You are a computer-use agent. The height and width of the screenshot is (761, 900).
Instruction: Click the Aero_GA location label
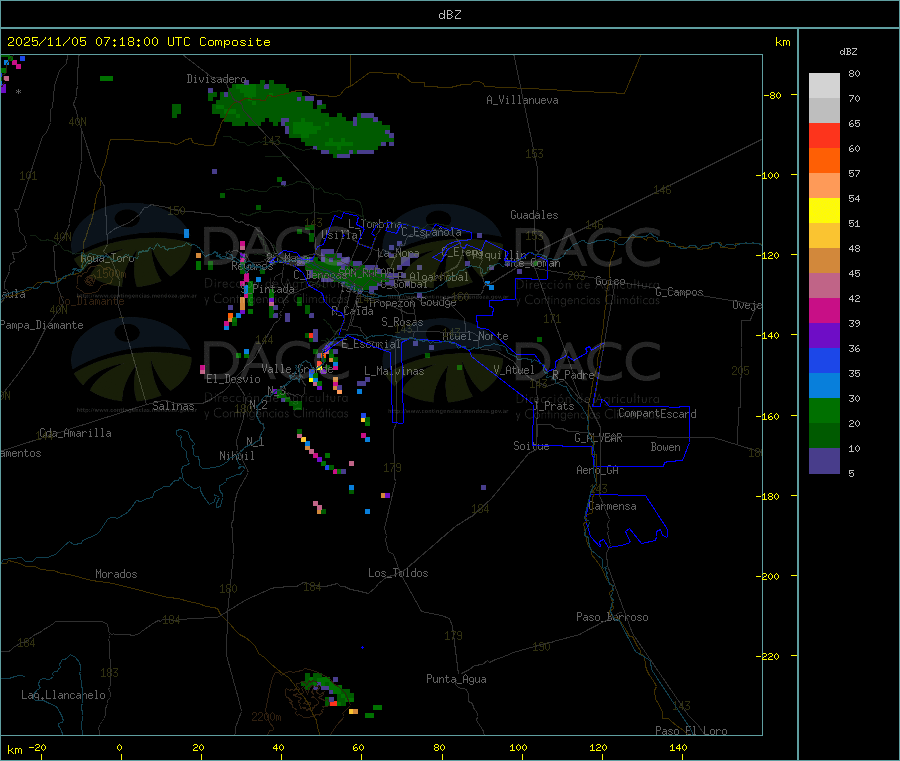click(x=597, y=470)
